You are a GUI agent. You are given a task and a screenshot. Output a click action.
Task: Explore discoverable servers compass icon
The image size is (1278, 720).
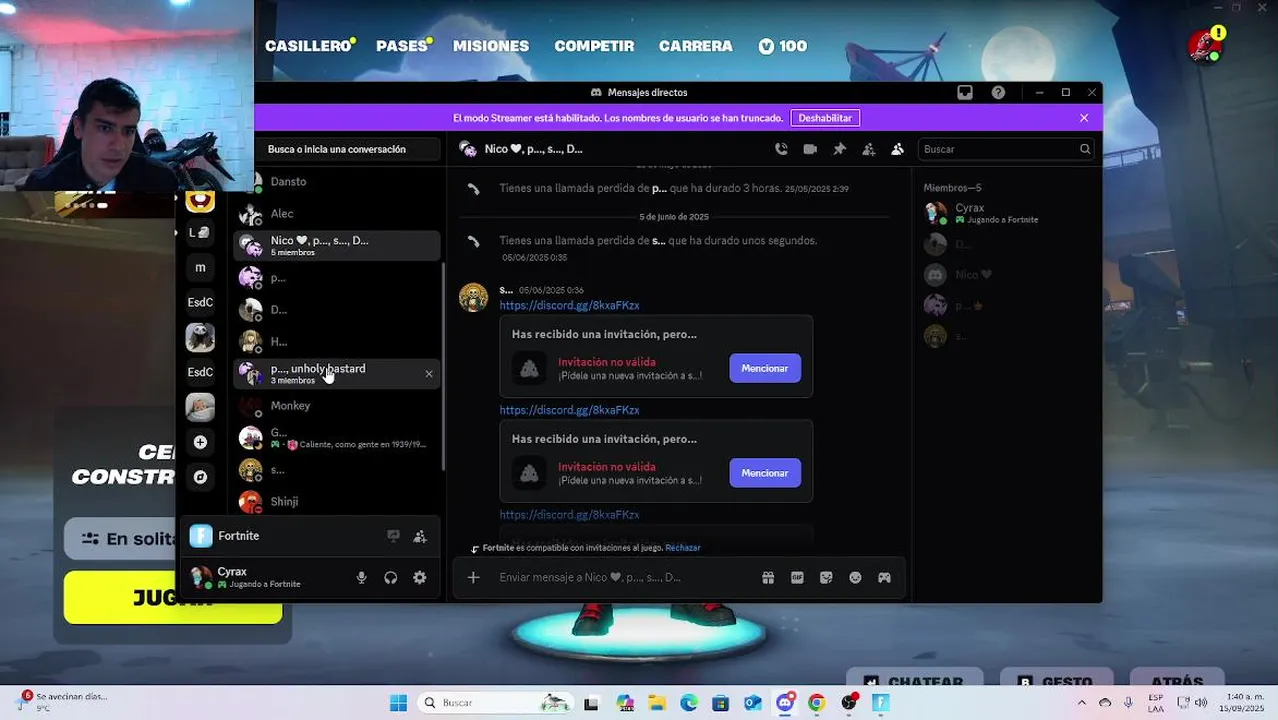tap(200, 477)
